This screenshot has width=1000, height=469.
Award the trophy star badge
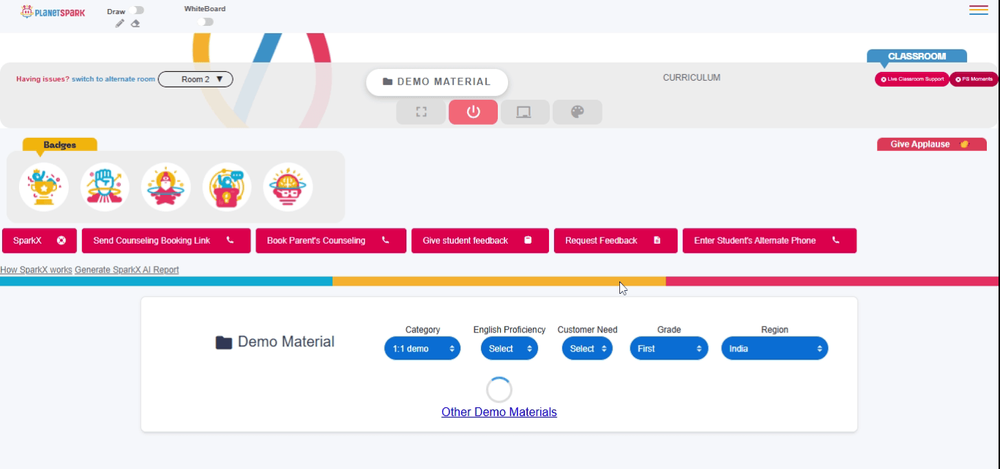point(43,186)
